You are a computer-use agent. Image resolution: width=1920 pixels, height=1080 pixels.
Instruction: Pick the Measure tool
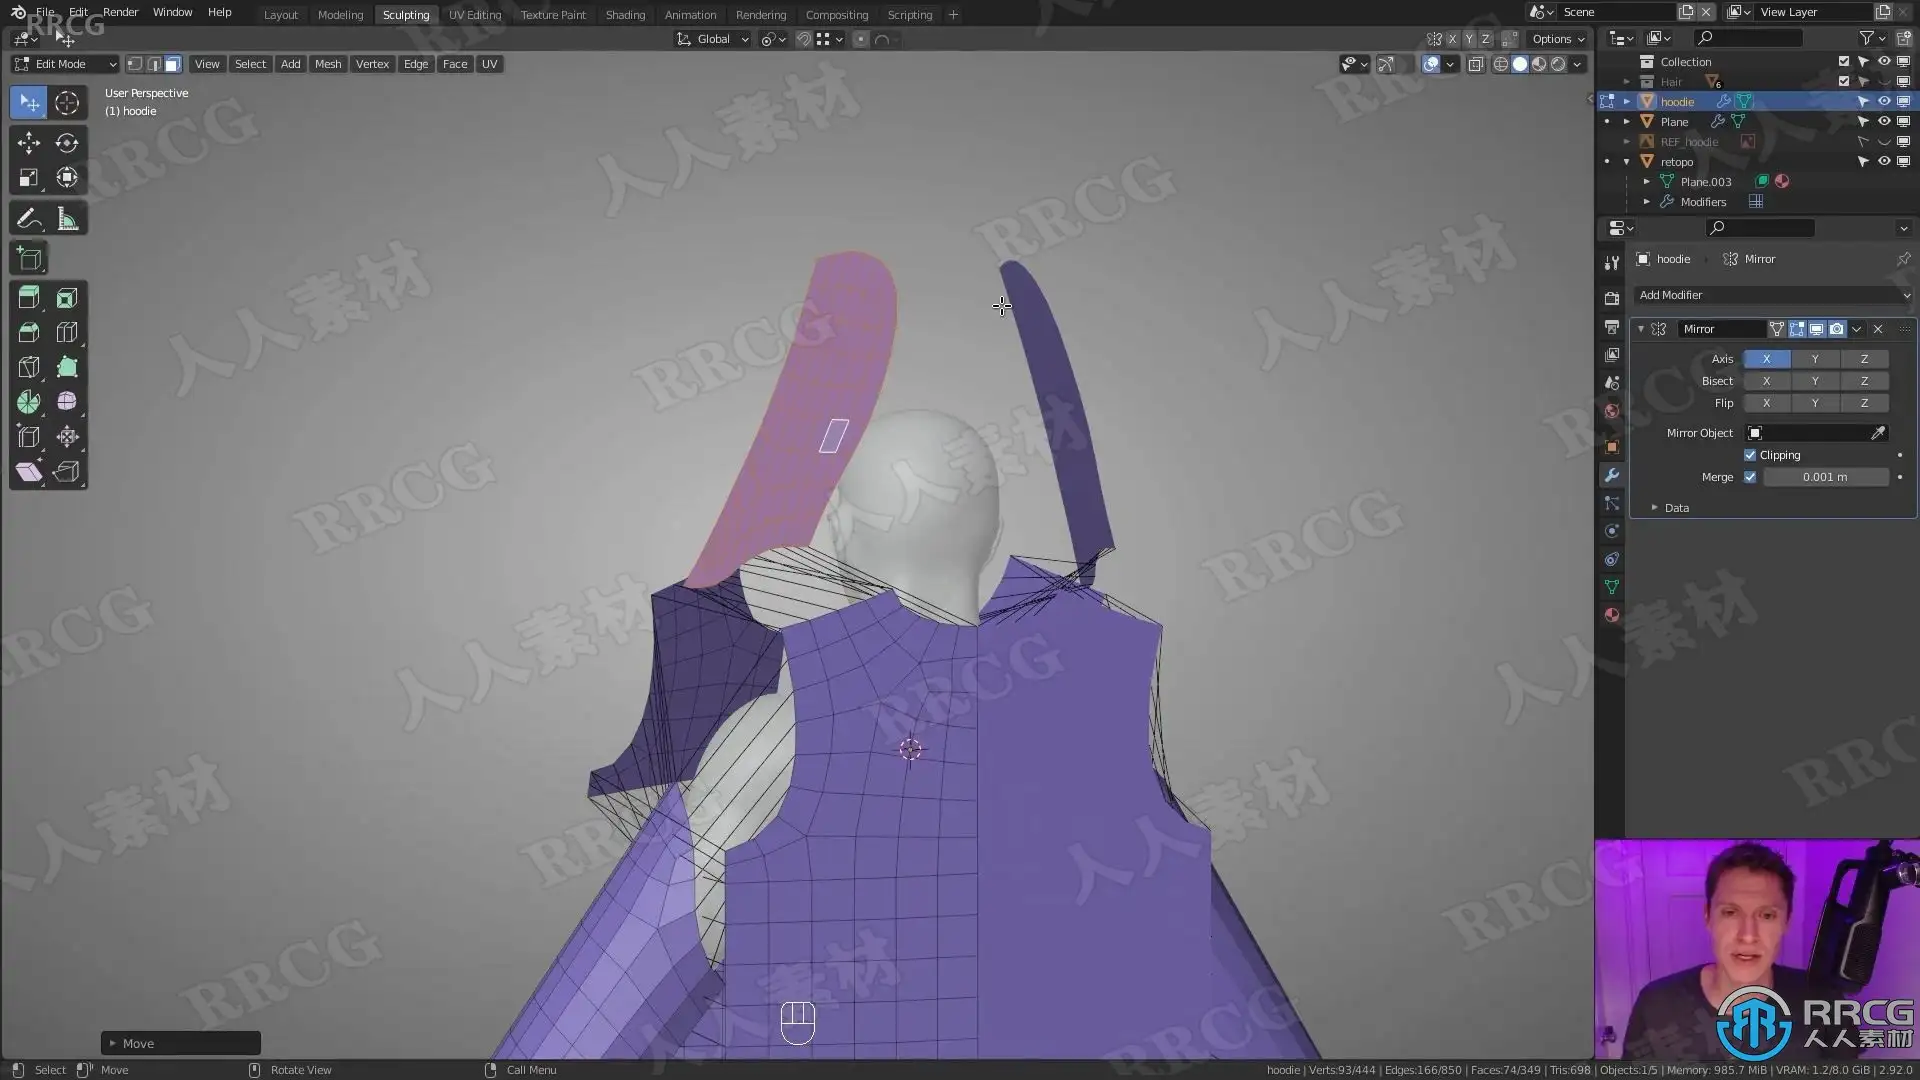tap(67, 219)
